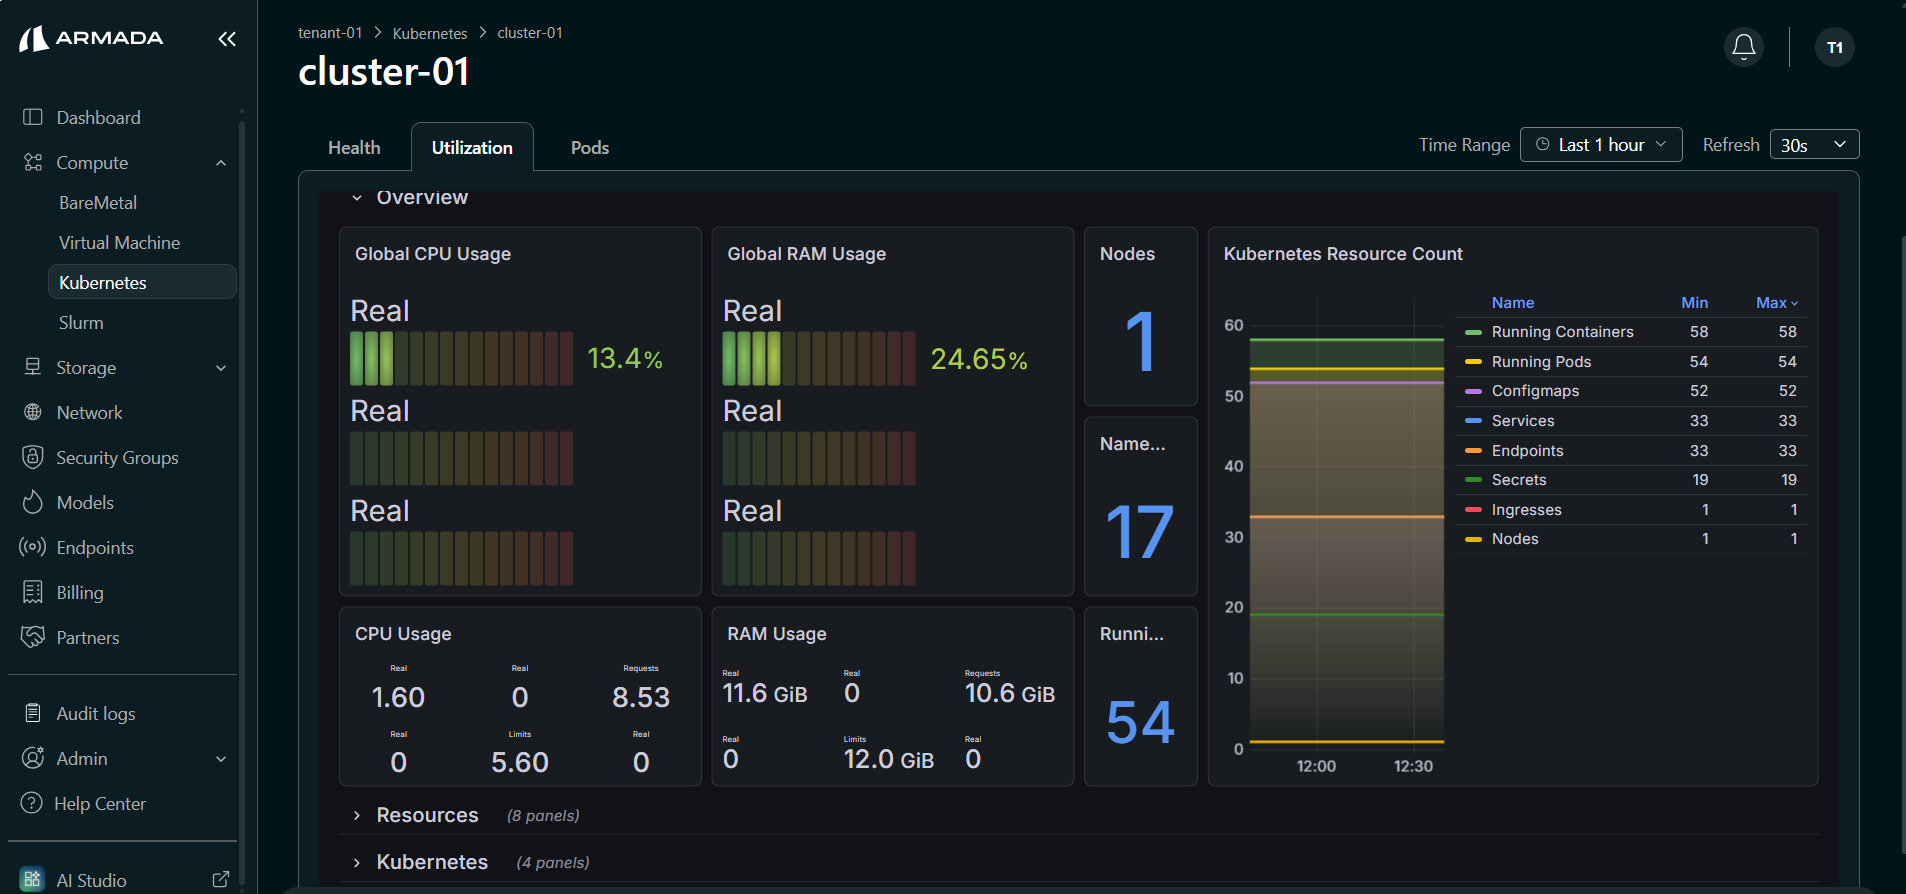
Task: Toggle Endpoints series in legend
Action: [x=1527, y=451]
